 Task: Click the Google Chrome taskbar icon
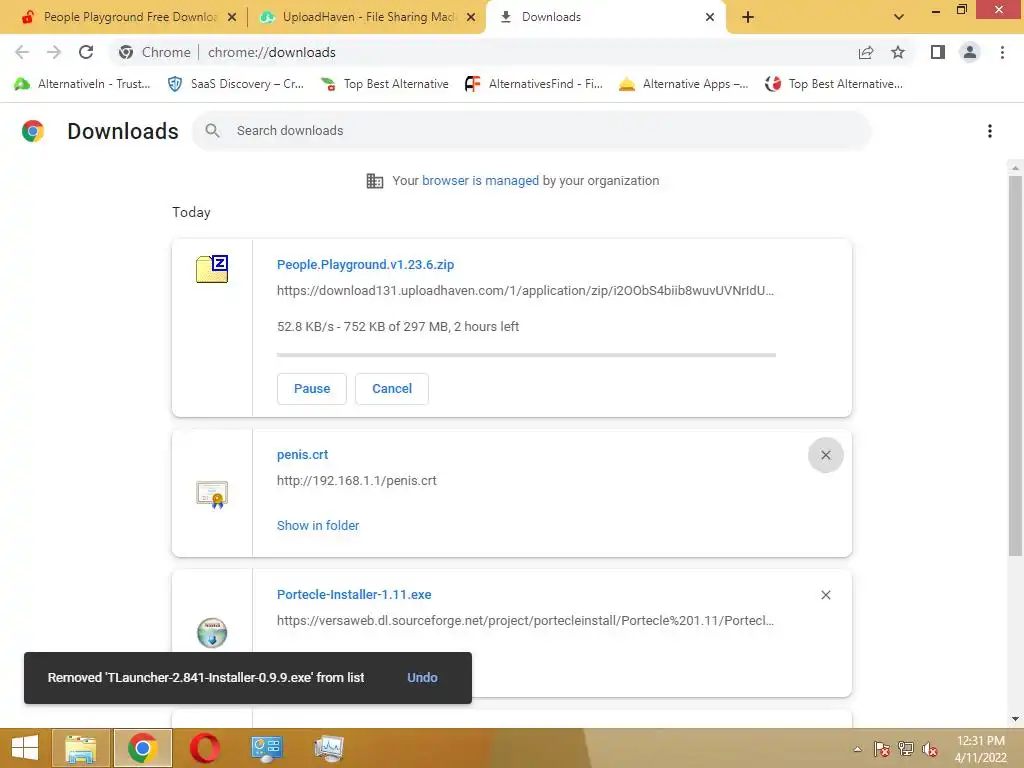[x=143, y=748]
